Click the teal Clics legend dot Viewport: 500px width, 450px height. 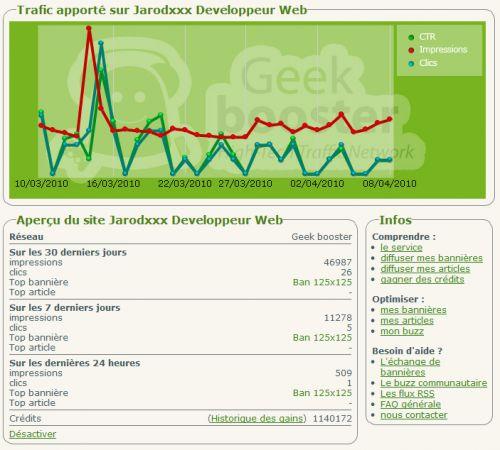411,63
